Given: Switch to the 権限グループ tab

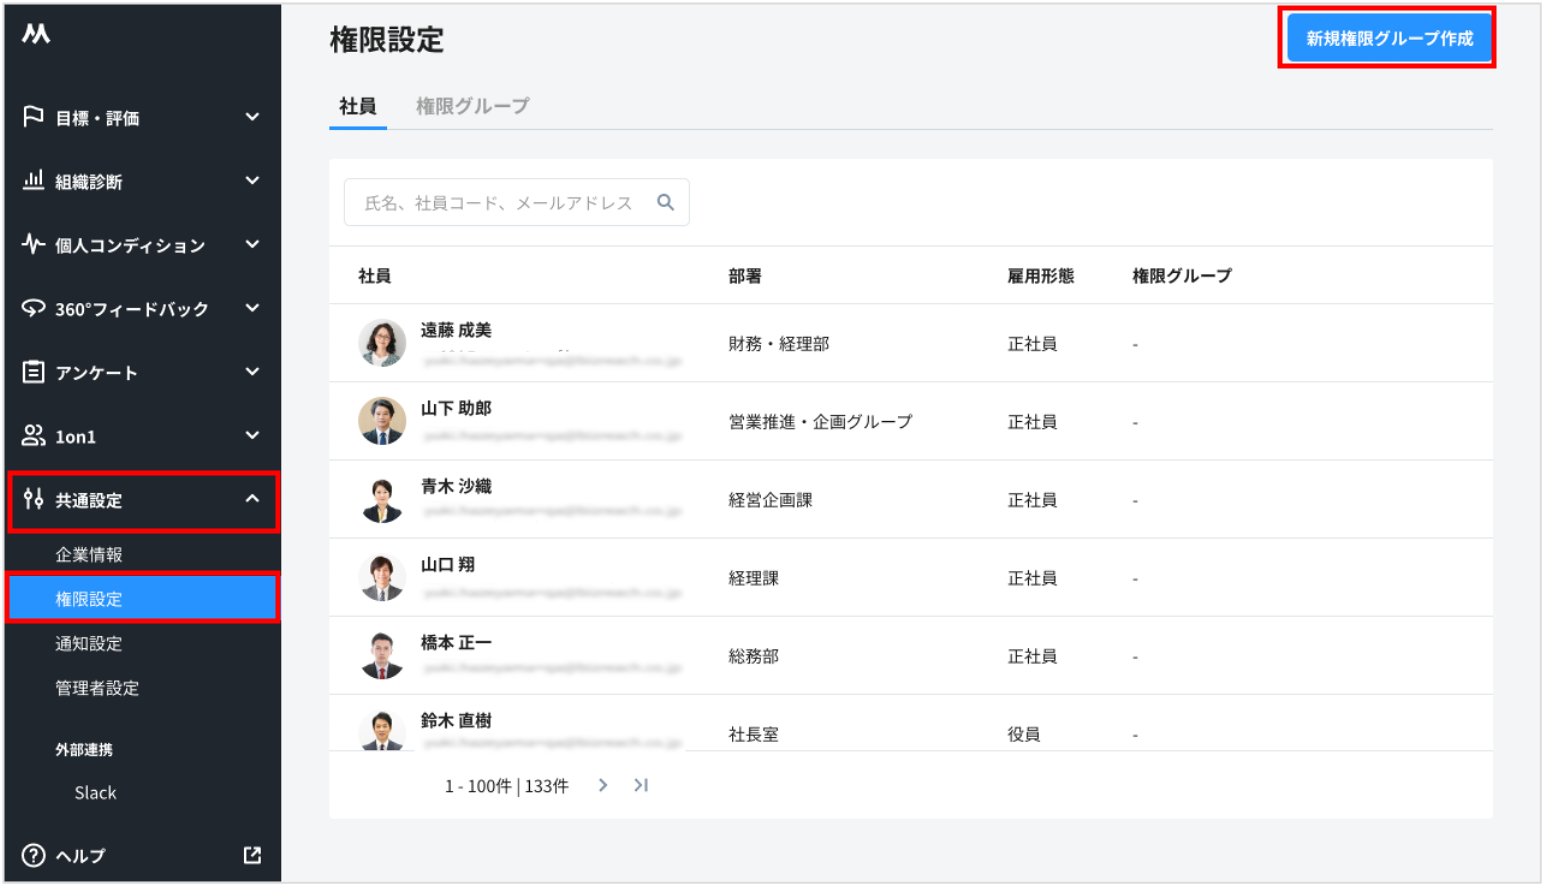Looking at the screenshot, I should pos(472,105).
